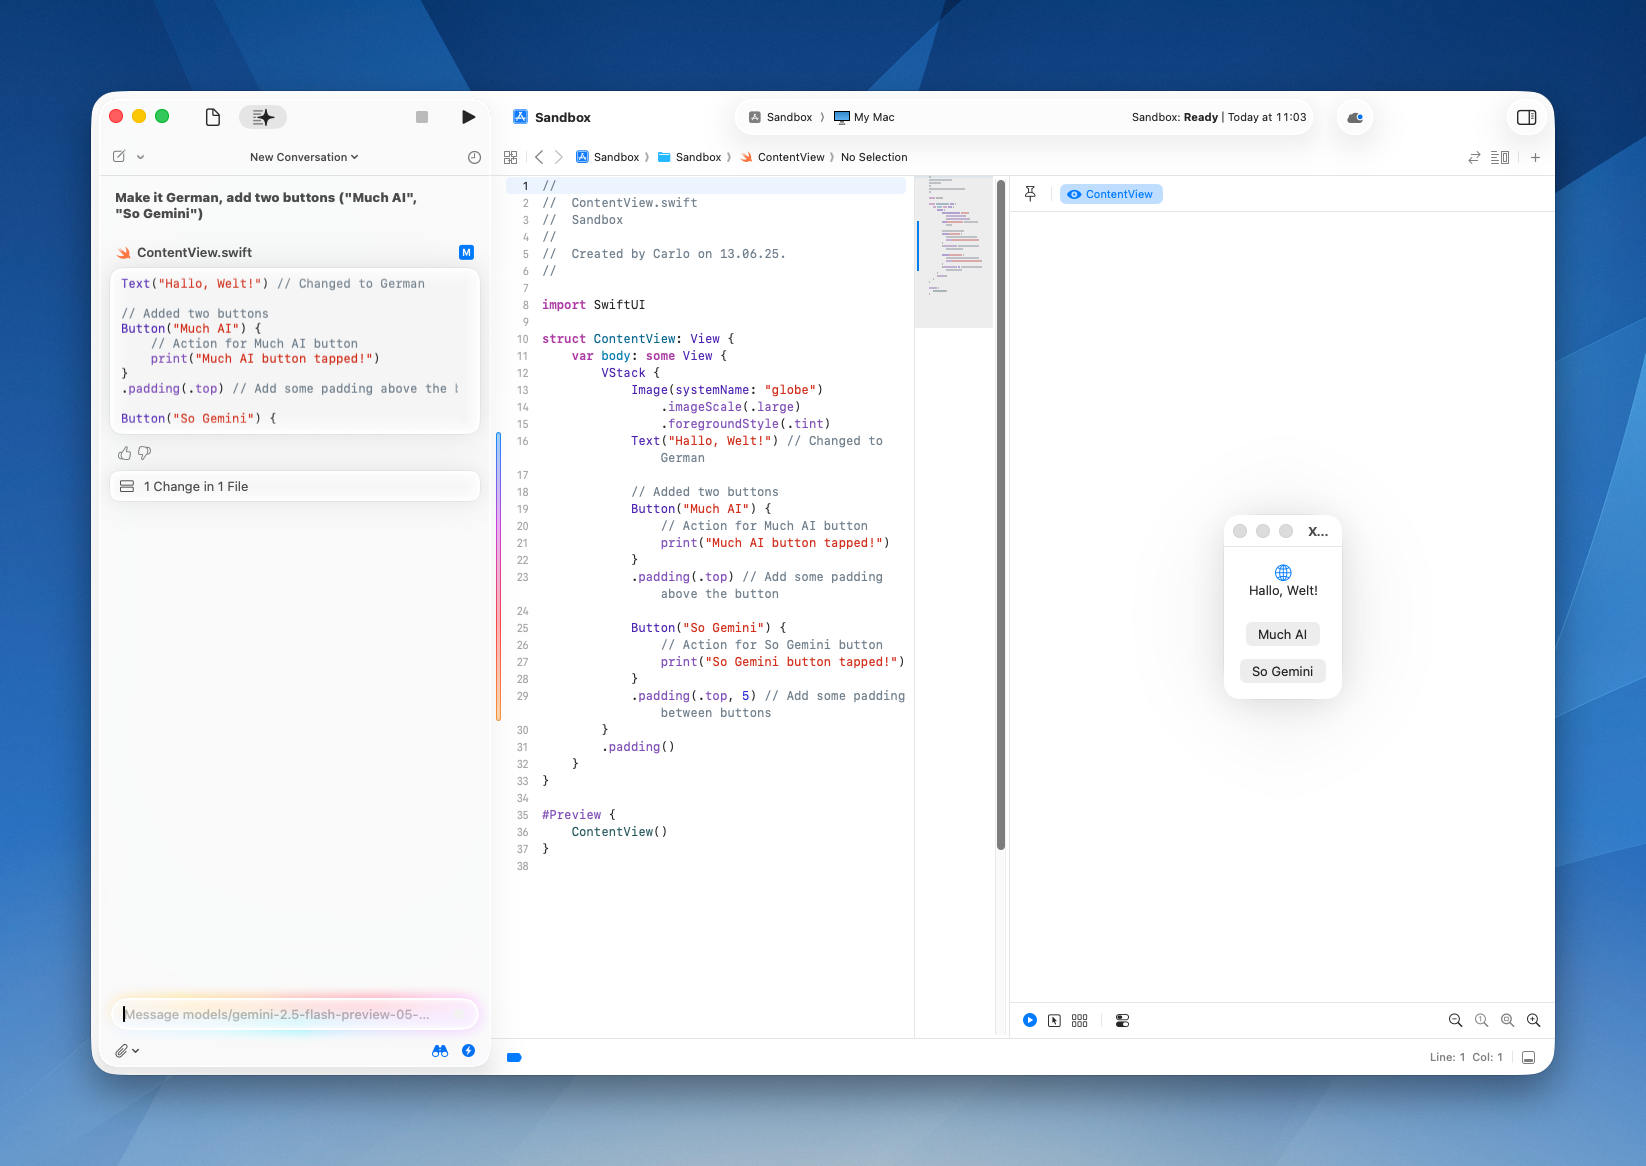Click the message input field for Gemini
The image size is (1646, 1166).
(x=294, y=1013)
